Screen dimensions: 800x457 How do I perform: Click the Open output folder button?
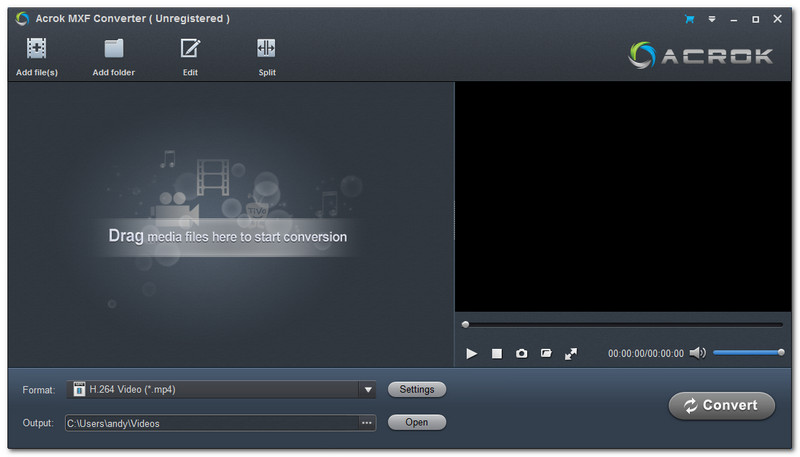417,422
